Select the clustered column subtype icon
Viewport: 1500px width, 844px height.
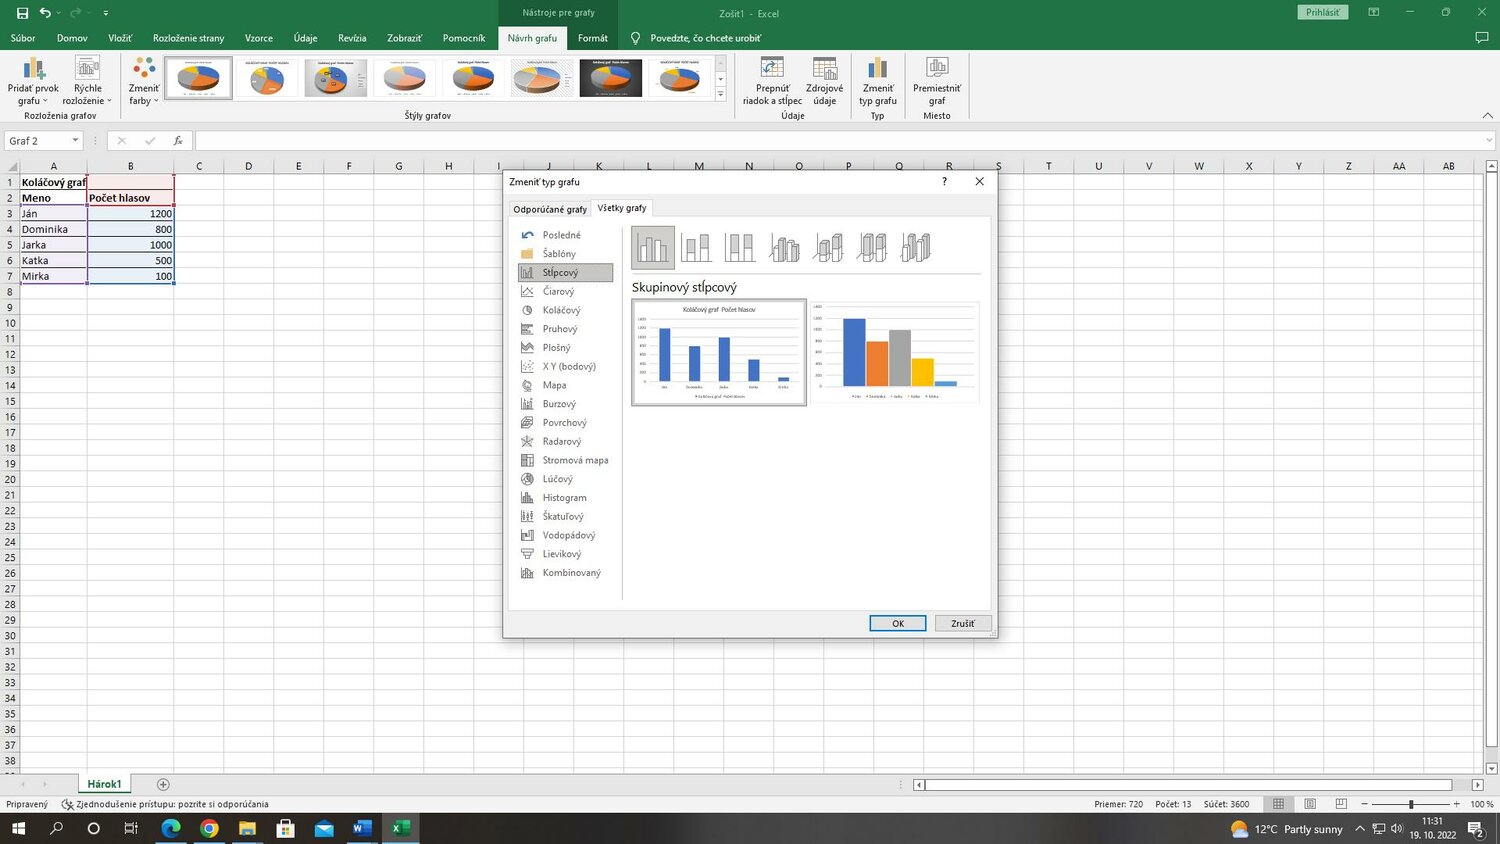point(653,247)
